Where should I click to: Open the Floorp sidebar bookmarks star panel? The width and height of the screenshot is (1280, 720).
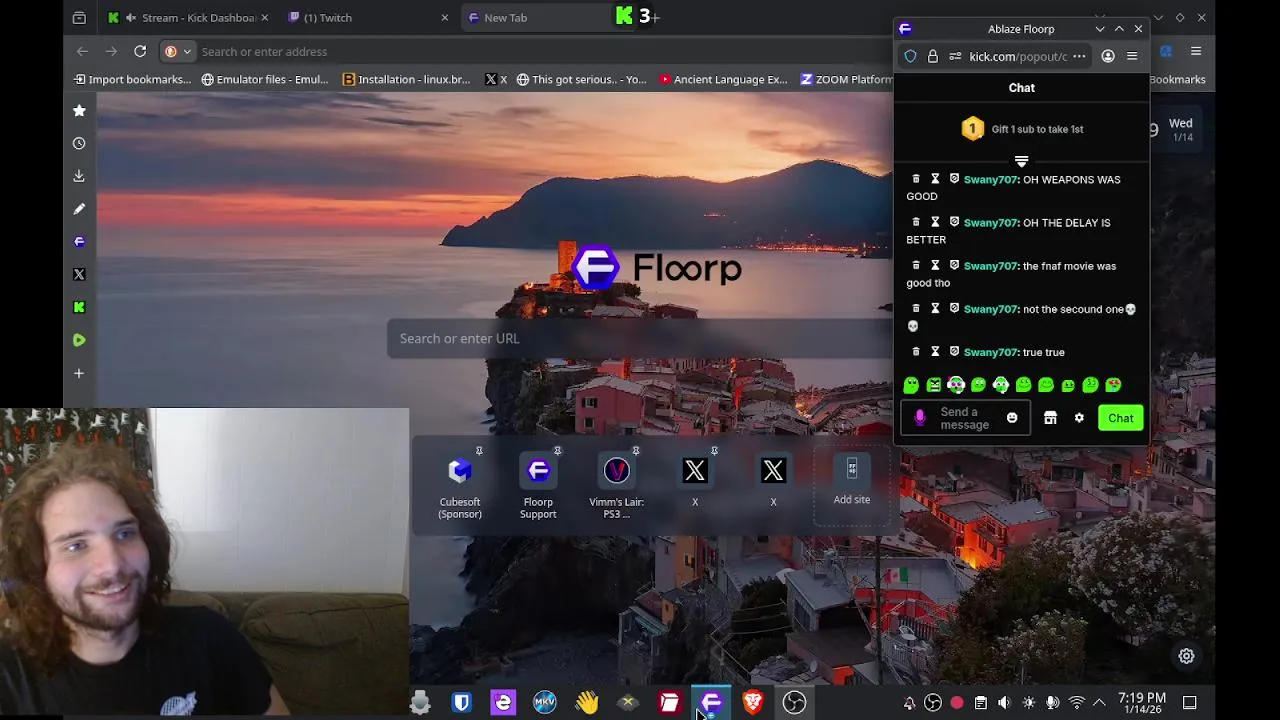point(79,111)
